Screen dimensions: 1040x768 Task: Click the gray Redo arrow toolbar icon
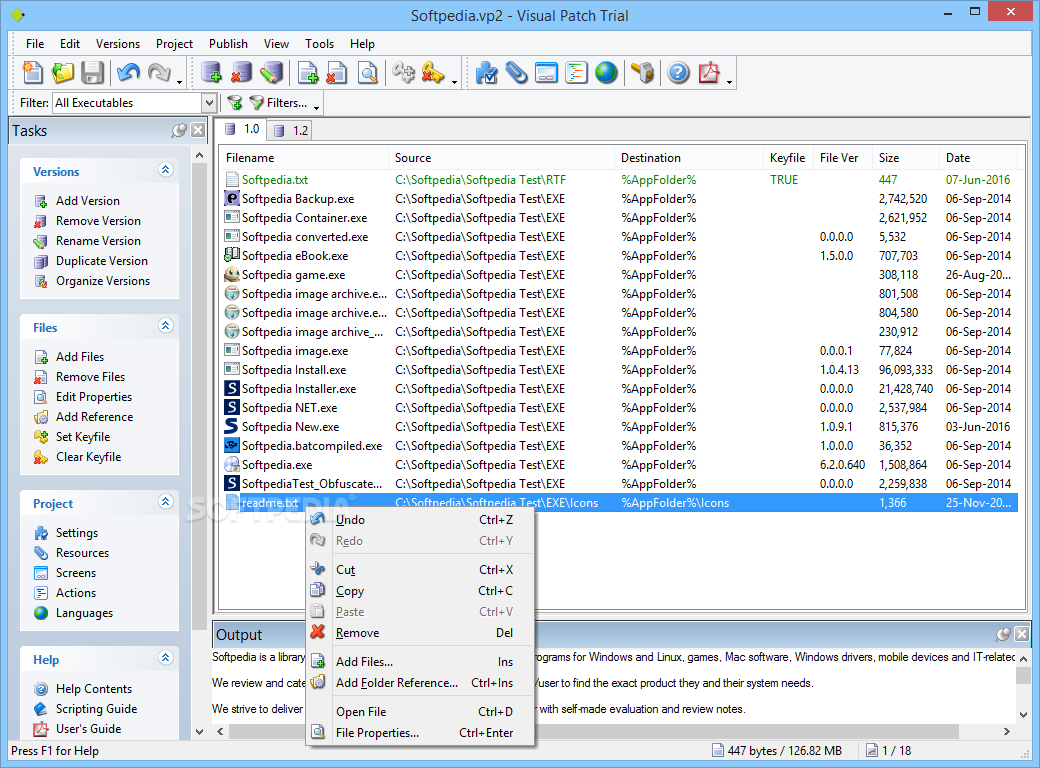159,73
